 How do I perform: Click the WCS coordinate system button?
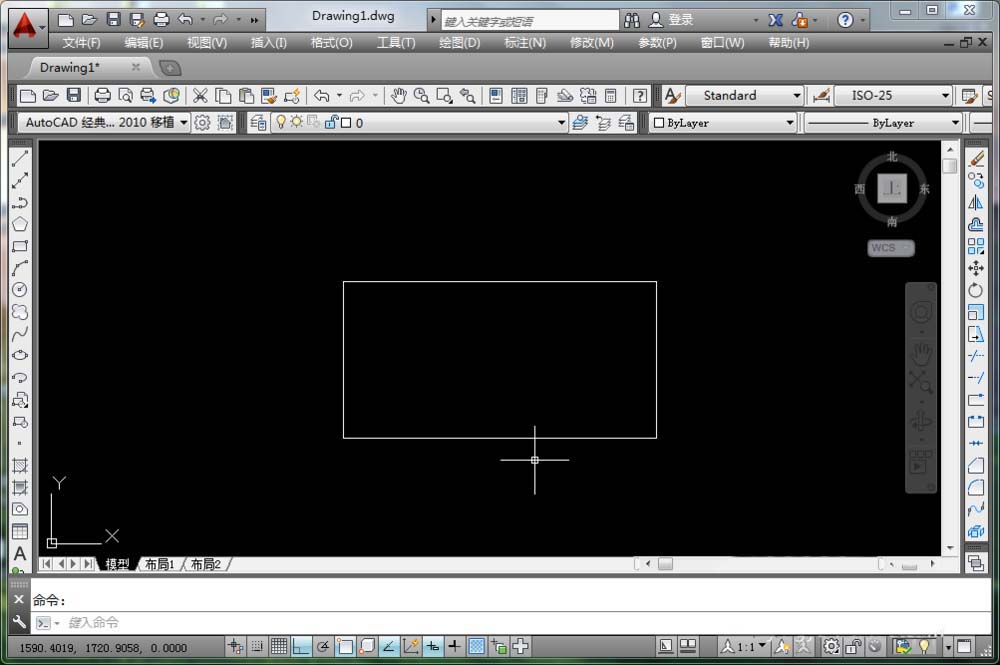(890, 248)
